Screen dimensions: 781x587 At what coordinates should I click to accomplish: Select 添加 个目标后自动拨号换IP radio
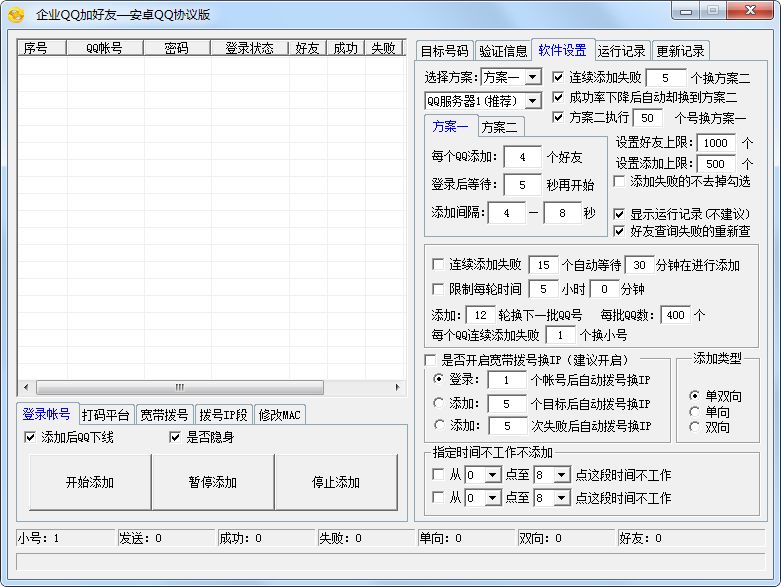439,402
